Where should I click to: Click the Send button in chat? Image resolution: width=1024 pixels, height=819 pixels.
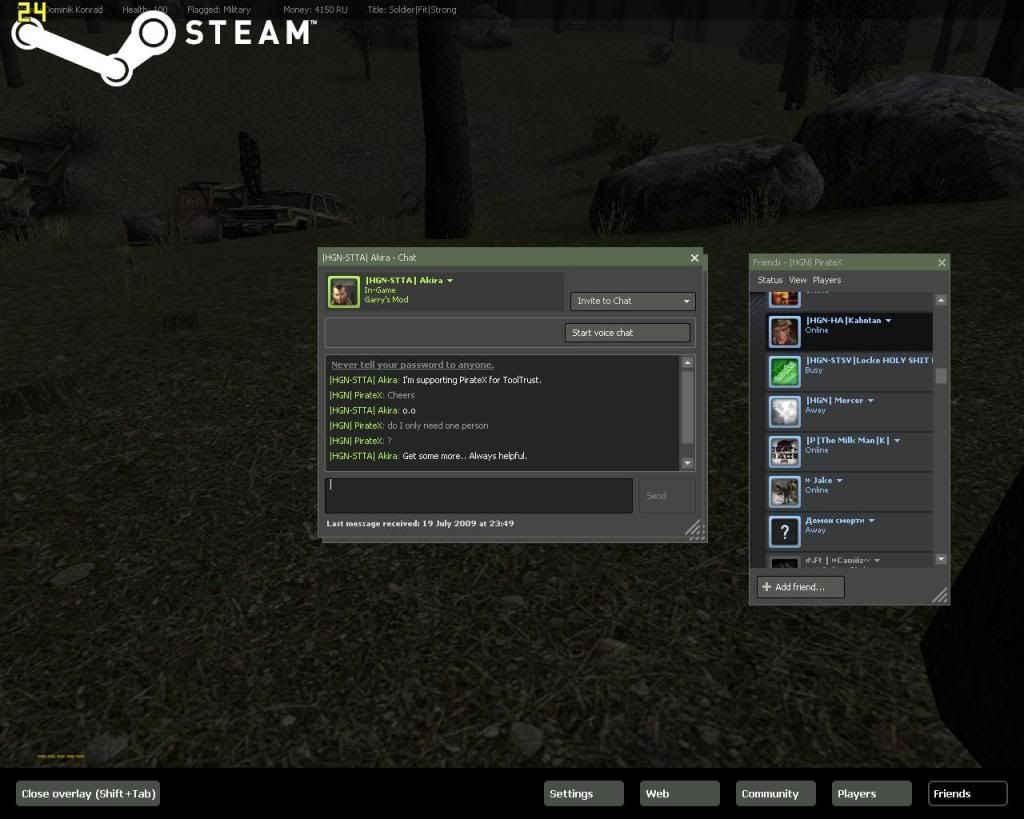[667, 496]
